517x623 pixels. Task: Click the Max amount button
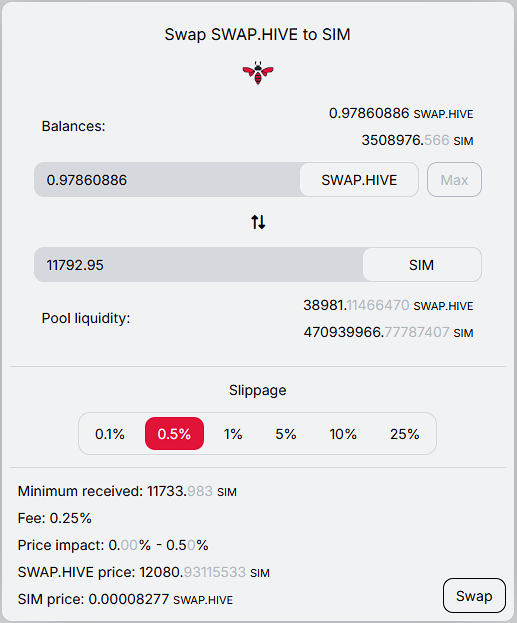pyautogui.click(x=454, y=180)
